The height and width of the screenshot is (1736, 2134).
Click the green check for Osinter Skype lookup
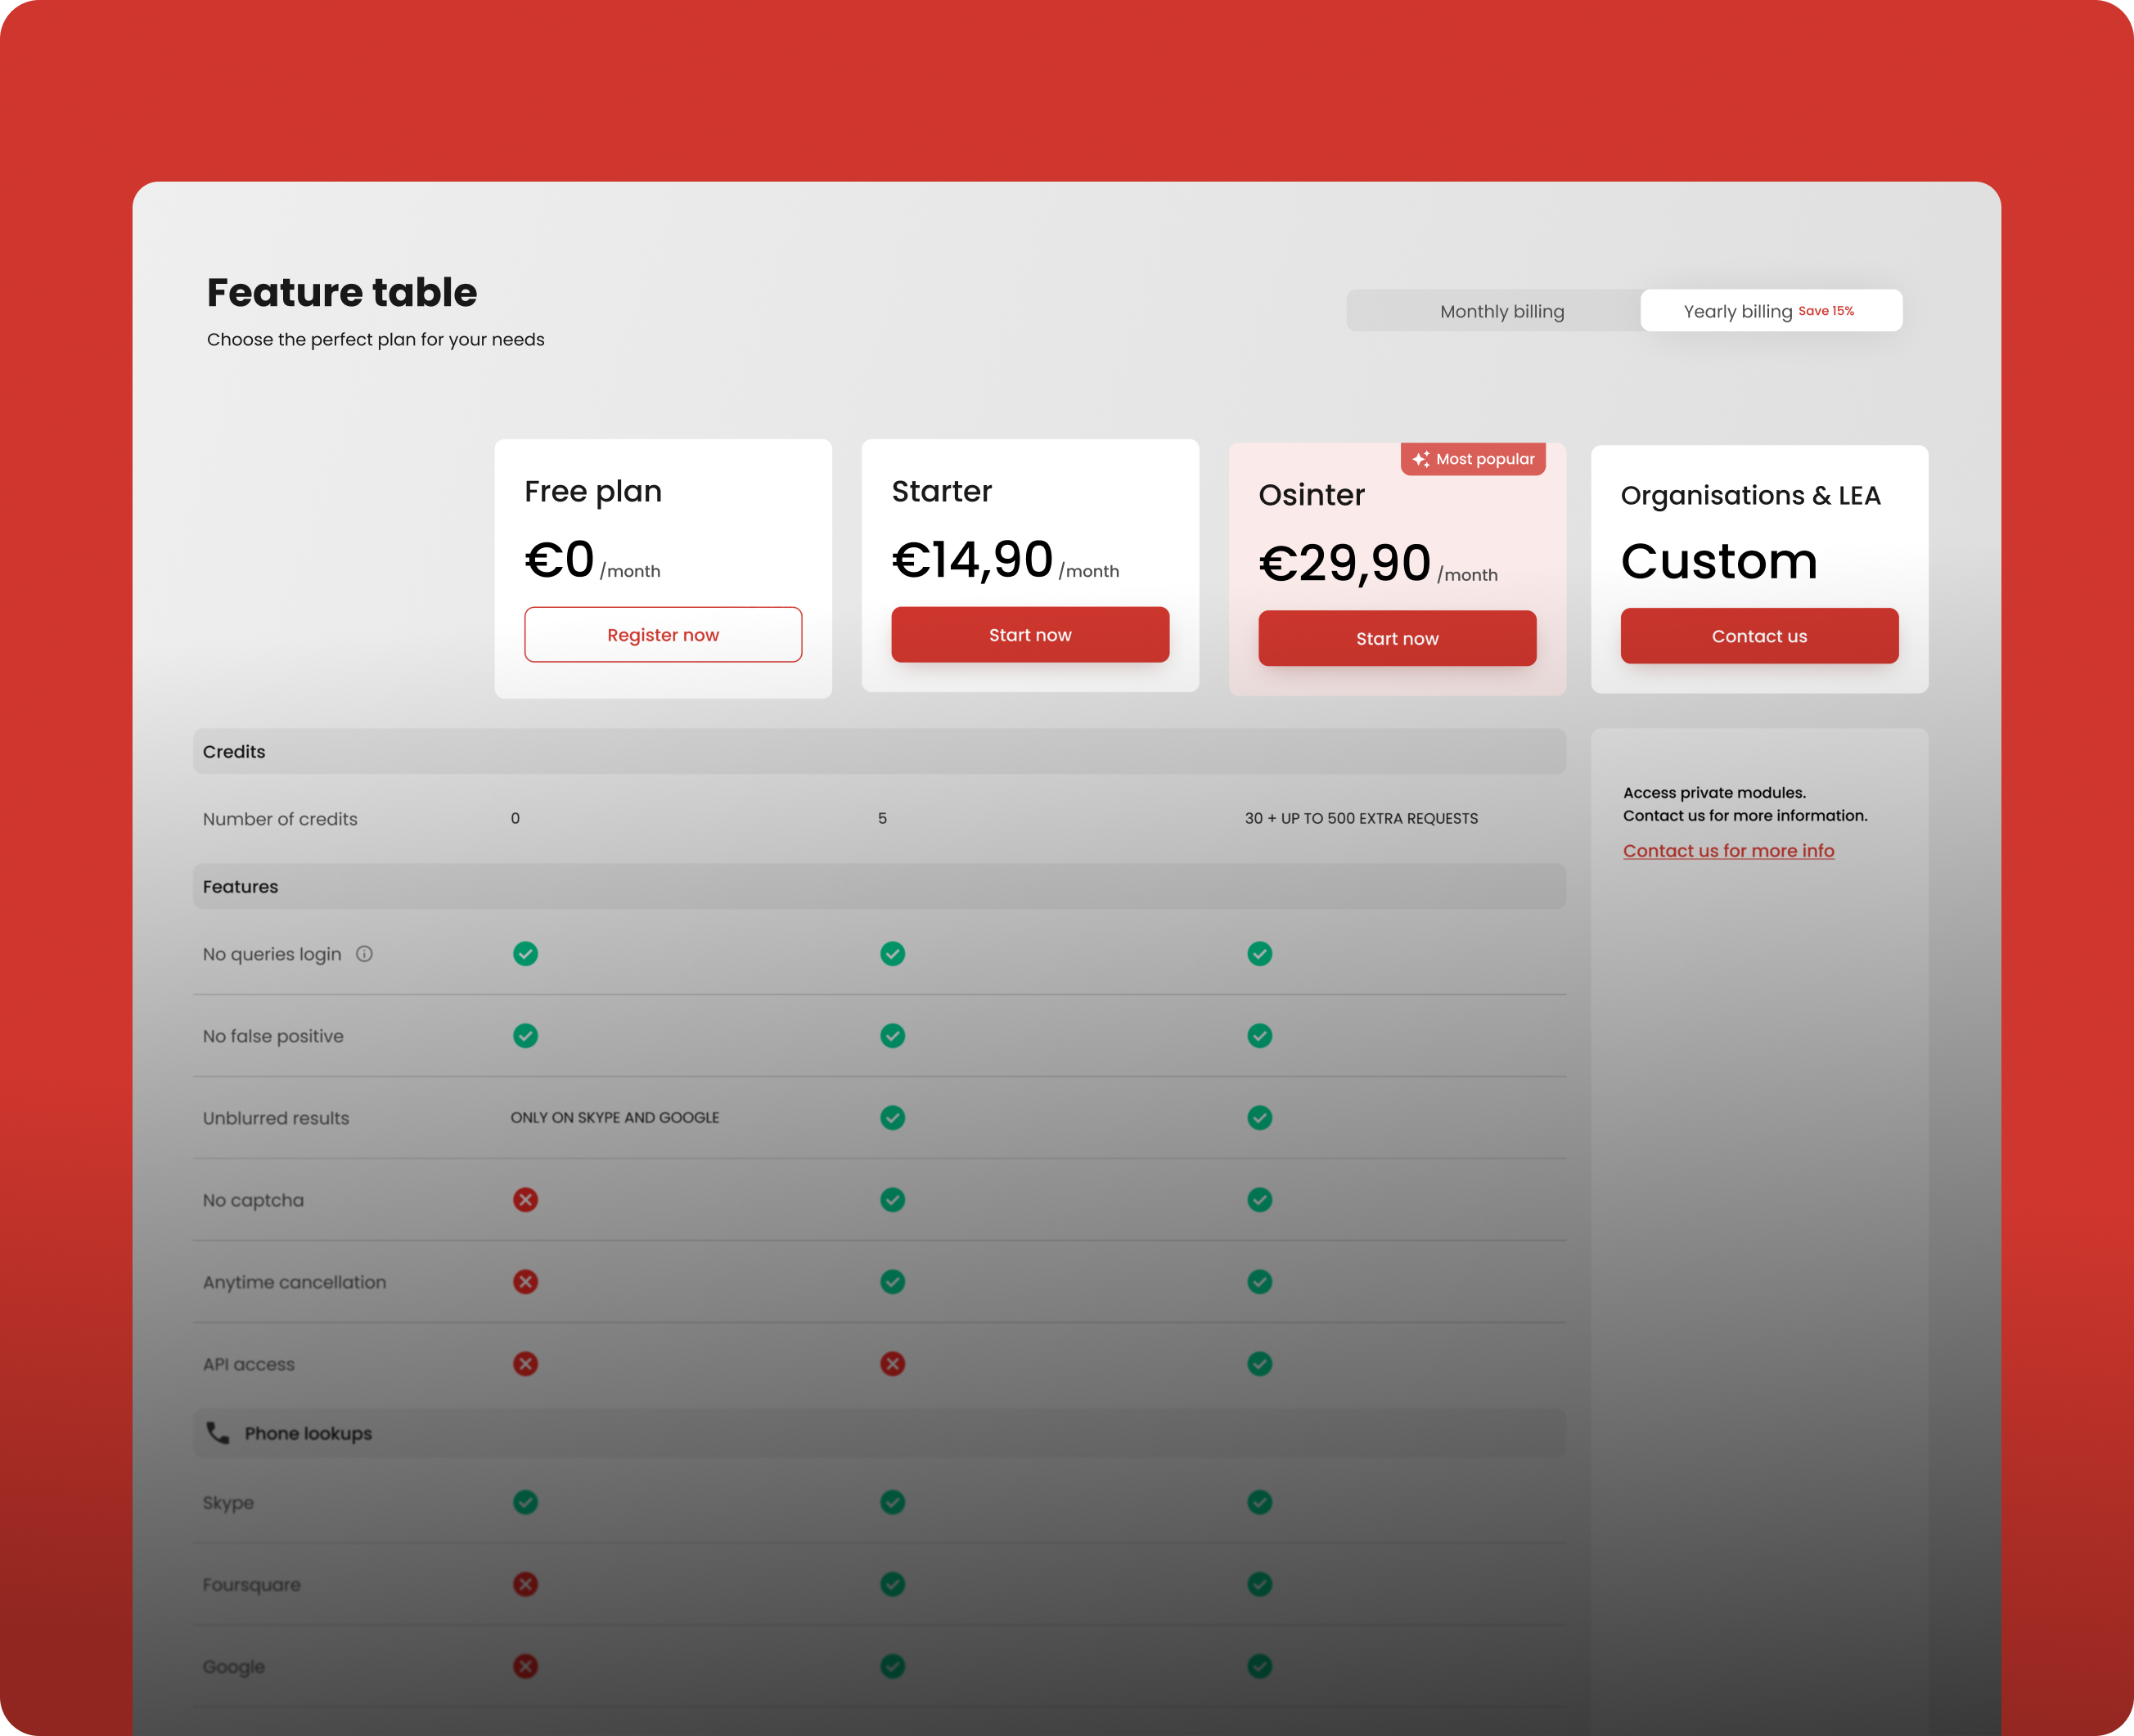point(1259,1501)
